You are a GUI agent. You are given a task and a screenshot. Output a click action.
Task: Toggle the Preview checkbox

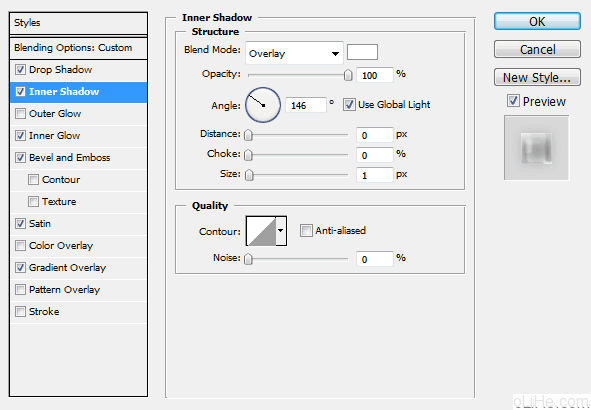pyautogui.click(x=513, y=101)
